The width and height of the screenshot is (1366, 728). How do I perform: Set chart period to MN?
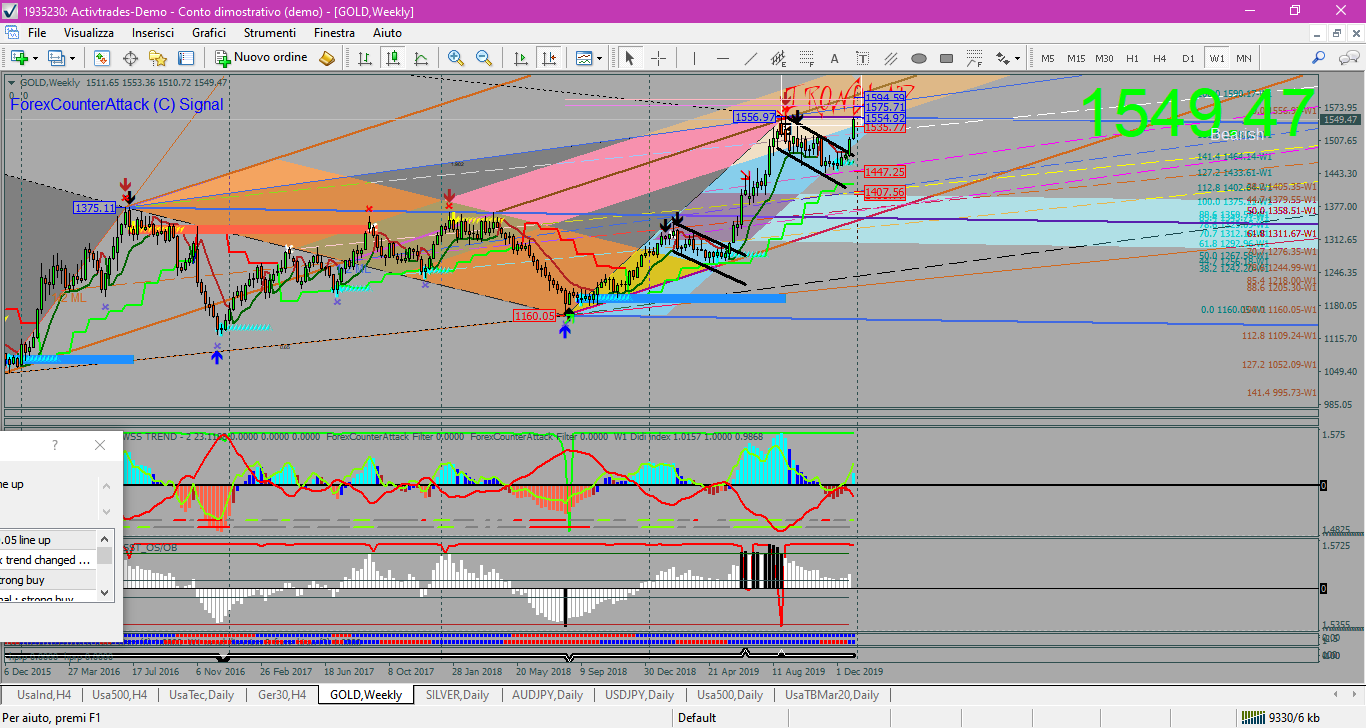tap(1243, 58)
